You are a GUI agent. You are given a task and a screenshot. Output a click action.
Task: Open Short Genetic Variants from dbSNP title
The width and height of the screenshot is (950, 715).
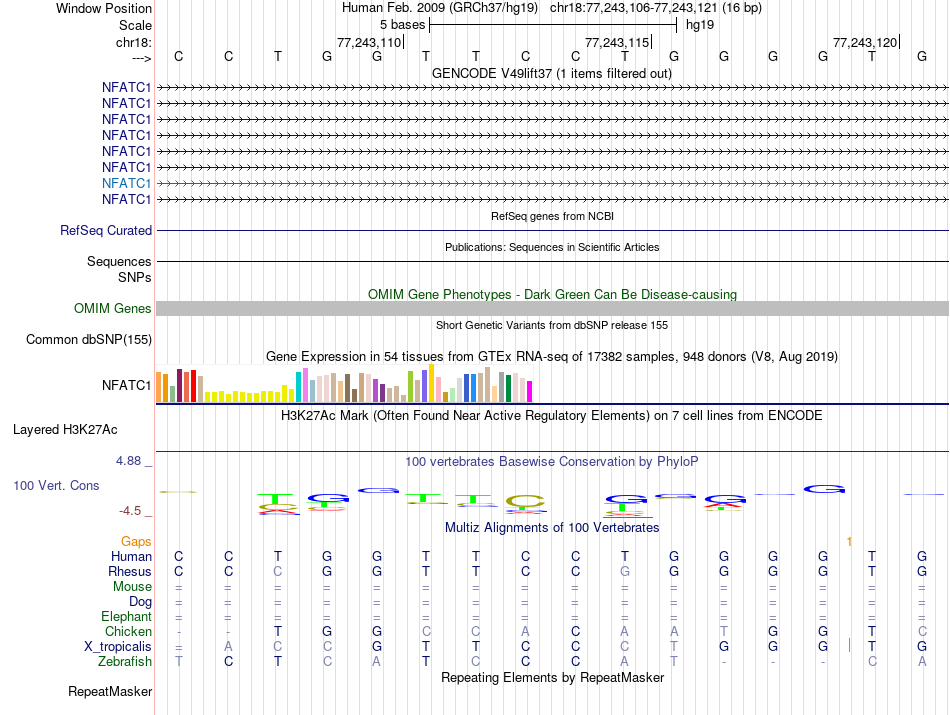(x=552, y=325)
